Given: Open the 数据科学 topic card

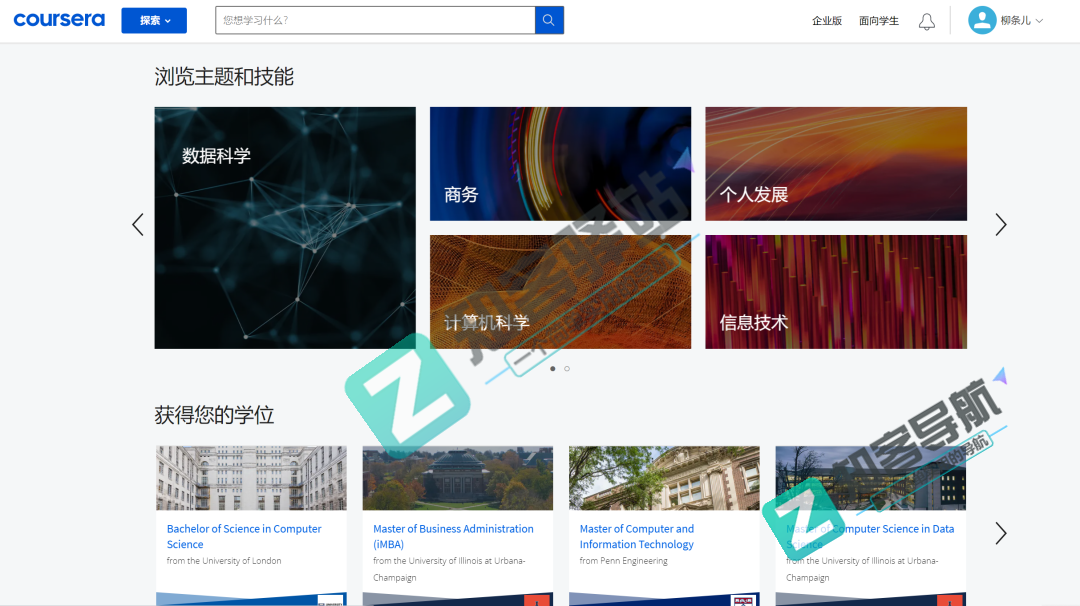Looking at the screenshot, I should [x=284, y=227].
